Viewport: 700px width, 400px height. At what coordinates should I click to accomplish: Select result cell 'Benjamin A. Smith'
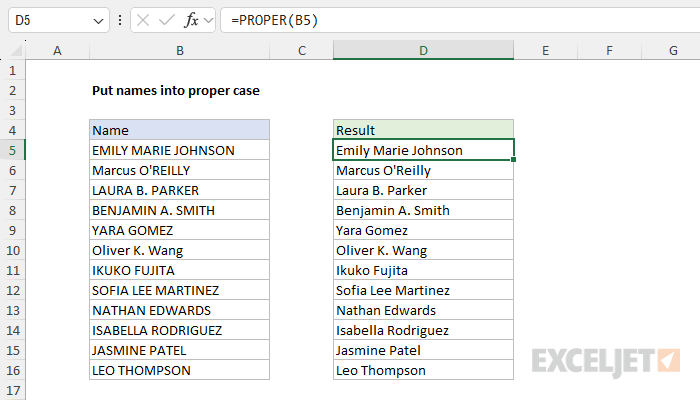(x=423, y=210)
